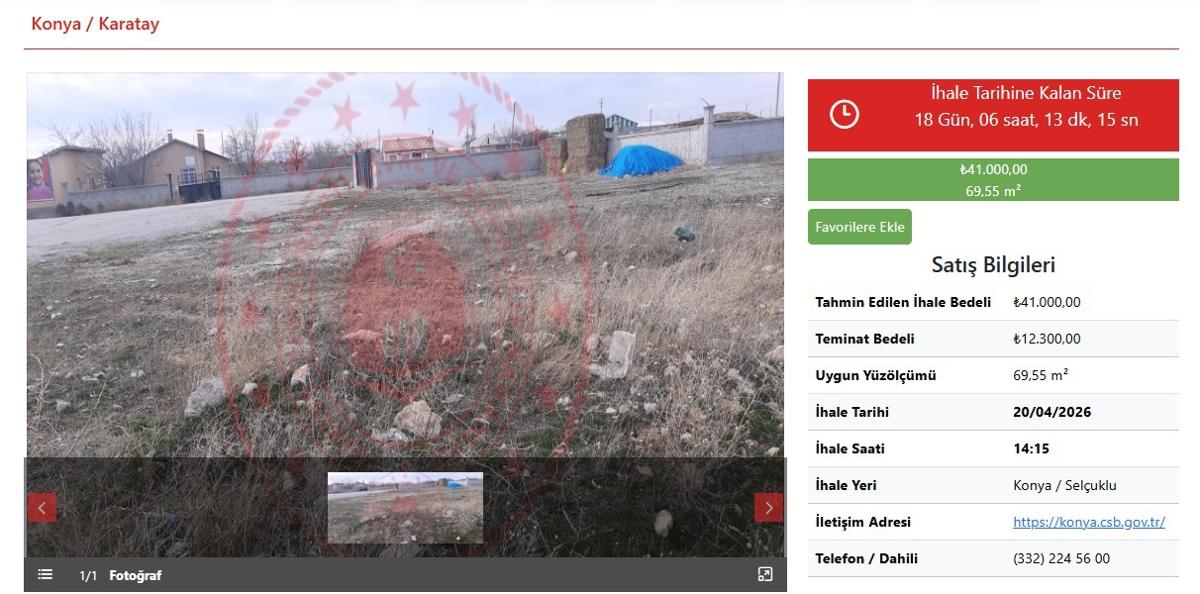Click the phone number (332) 224 56 00
1200x594 pixels.
click(x=1061, y=559)
